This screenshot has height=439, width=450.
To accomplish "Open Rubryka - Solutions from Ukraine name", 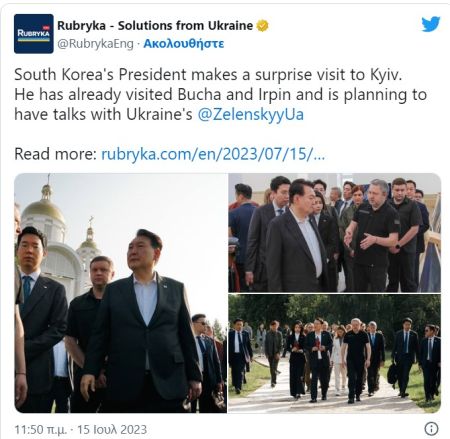I will click(x=155, y=25).
